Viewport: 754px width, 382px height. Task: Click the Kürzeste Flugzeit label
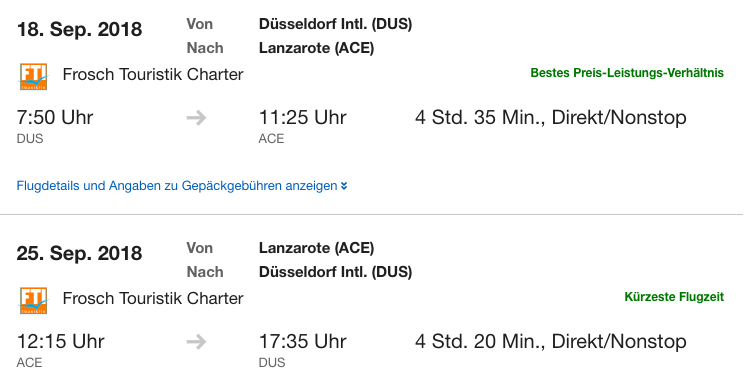[x=674, y=297]
